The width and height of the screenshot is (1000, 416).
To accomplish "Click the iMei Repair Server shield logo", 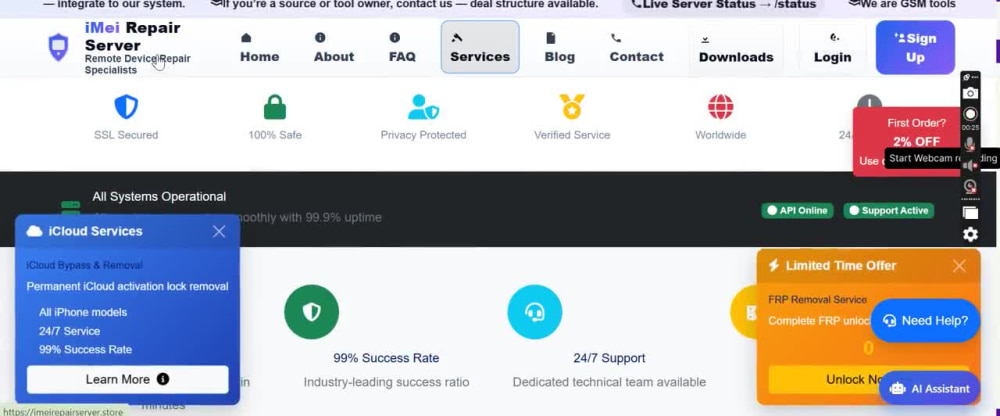I will pyautogui.click(x=59, y=47).
